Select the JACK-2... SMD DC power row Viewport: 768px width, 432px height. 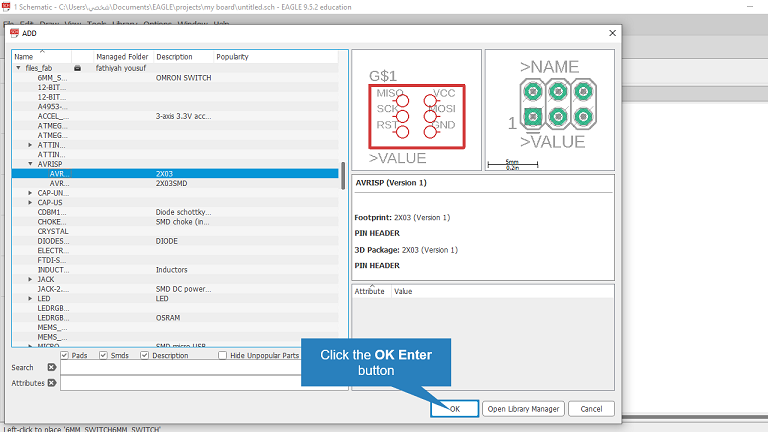click(x=175, y=289)
